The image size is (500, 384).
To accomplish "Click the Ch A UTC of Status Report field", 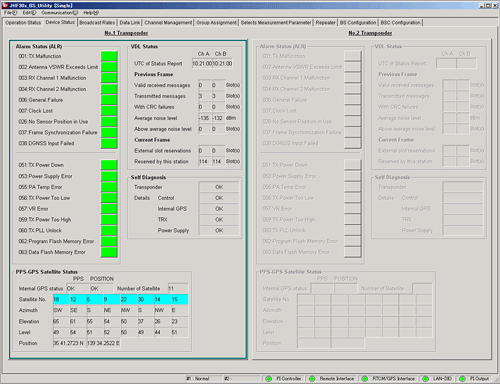I will [x=202, y=63].
